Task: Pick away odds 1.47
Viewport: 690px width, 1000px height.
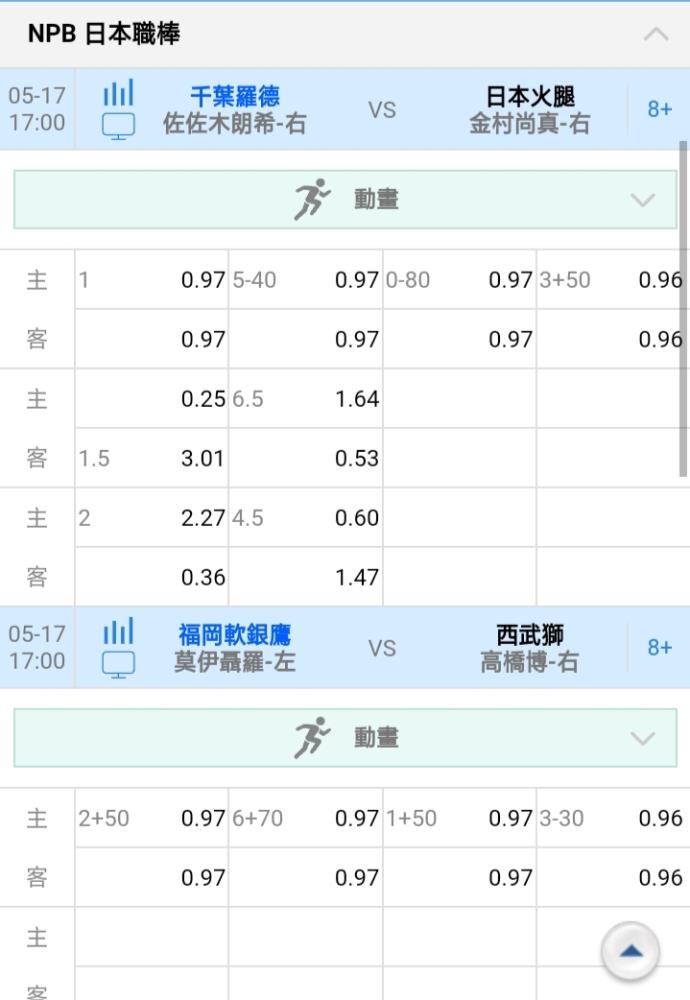Action: 356,577
